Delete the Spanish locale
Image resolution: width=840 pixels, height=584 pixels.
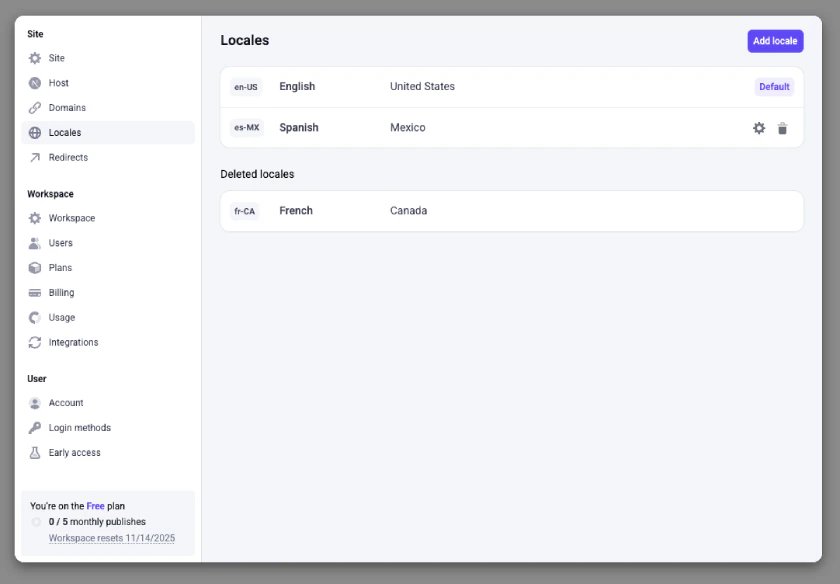(x=782, y=128)
